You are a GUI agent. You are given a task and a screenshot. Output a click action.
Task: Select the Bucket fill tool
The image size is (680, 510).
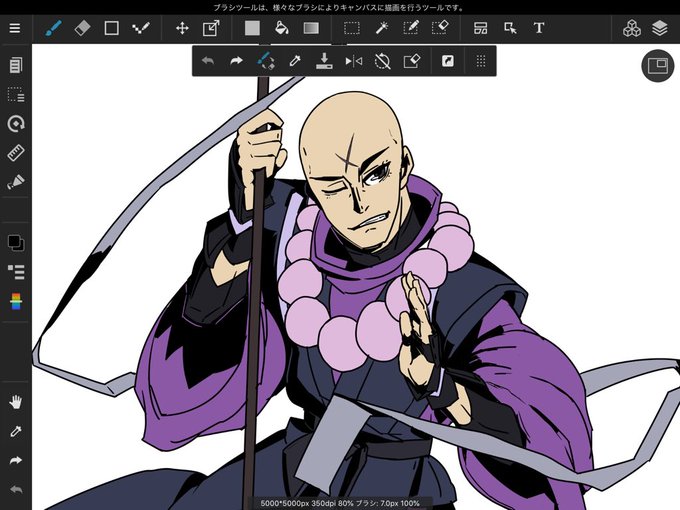(281, 29)
